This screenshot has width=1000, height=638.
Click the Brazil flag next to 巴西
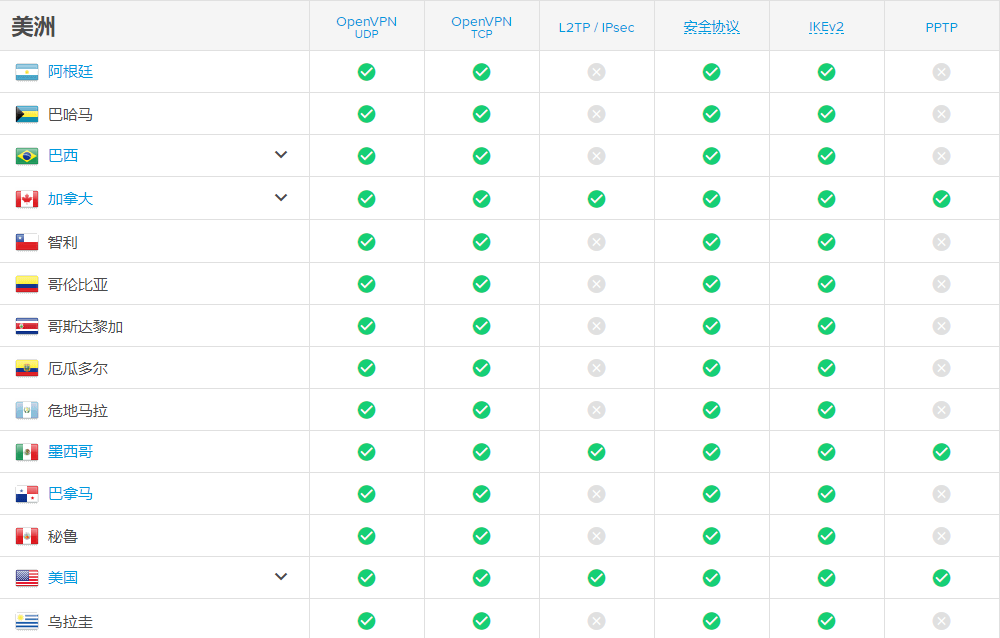(x=27, y=156)
